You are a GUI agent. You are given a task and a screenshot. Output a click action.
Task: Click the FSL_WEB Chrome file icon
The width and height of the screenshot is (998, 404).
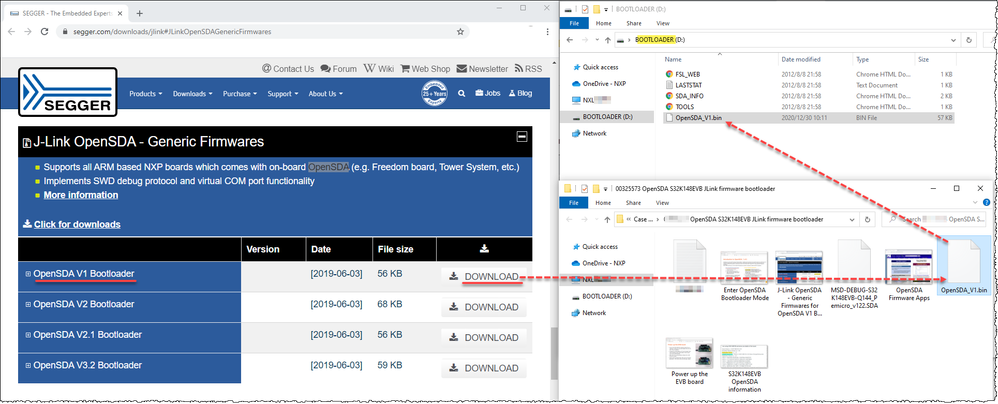click(x=669, y=74)
